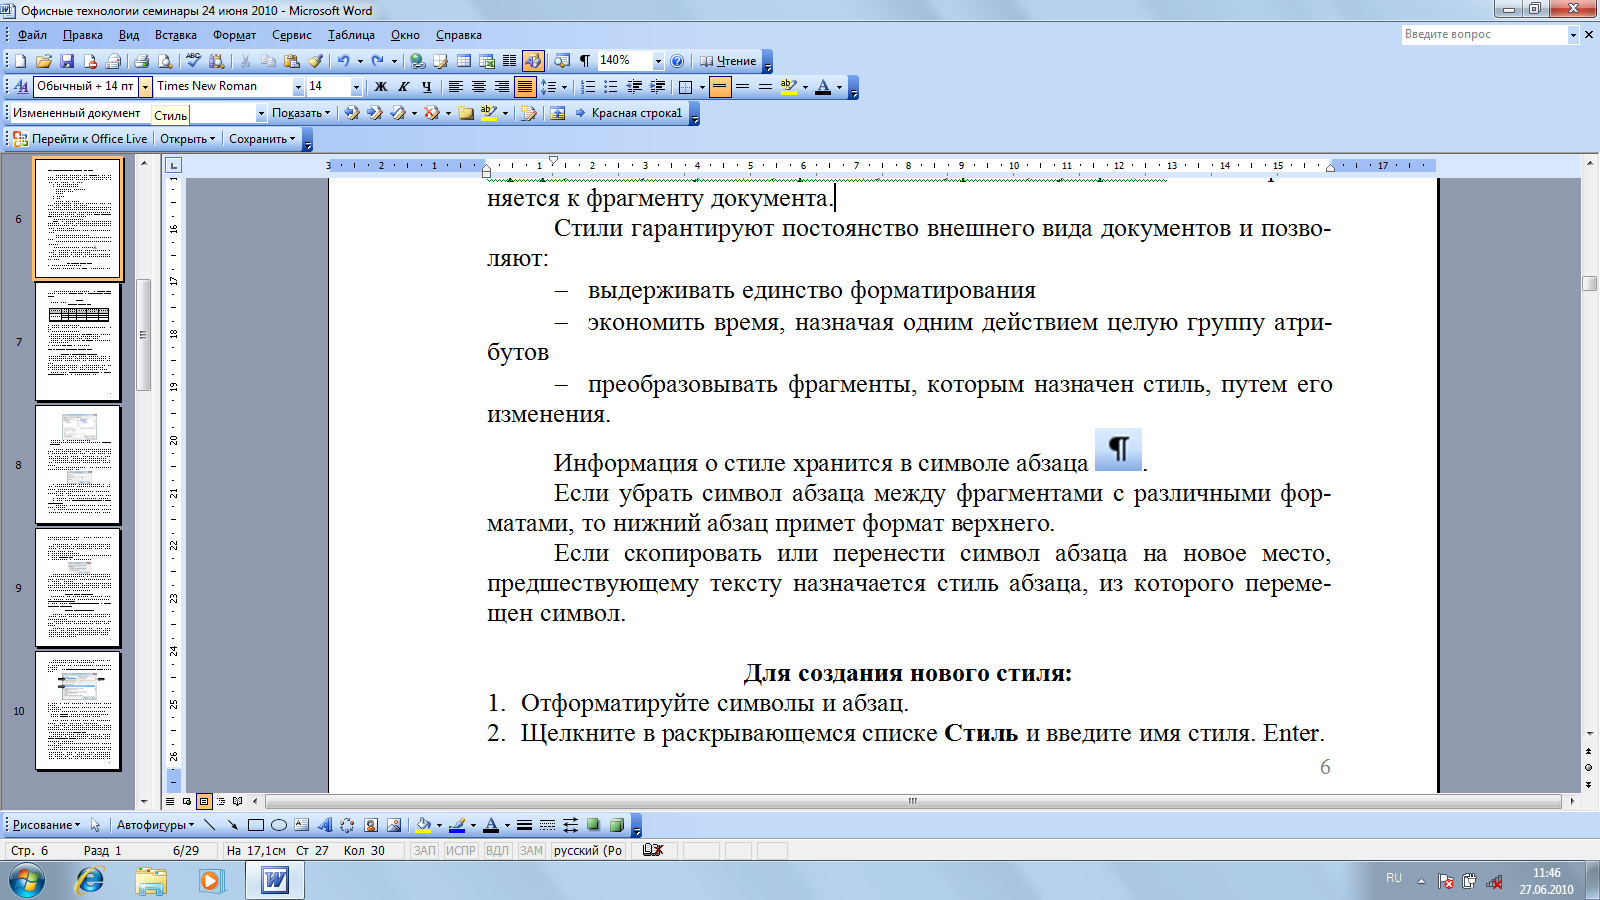Click the Print Preview icon
Screen dimensions: 1600x900
click(x=165, y=61)
